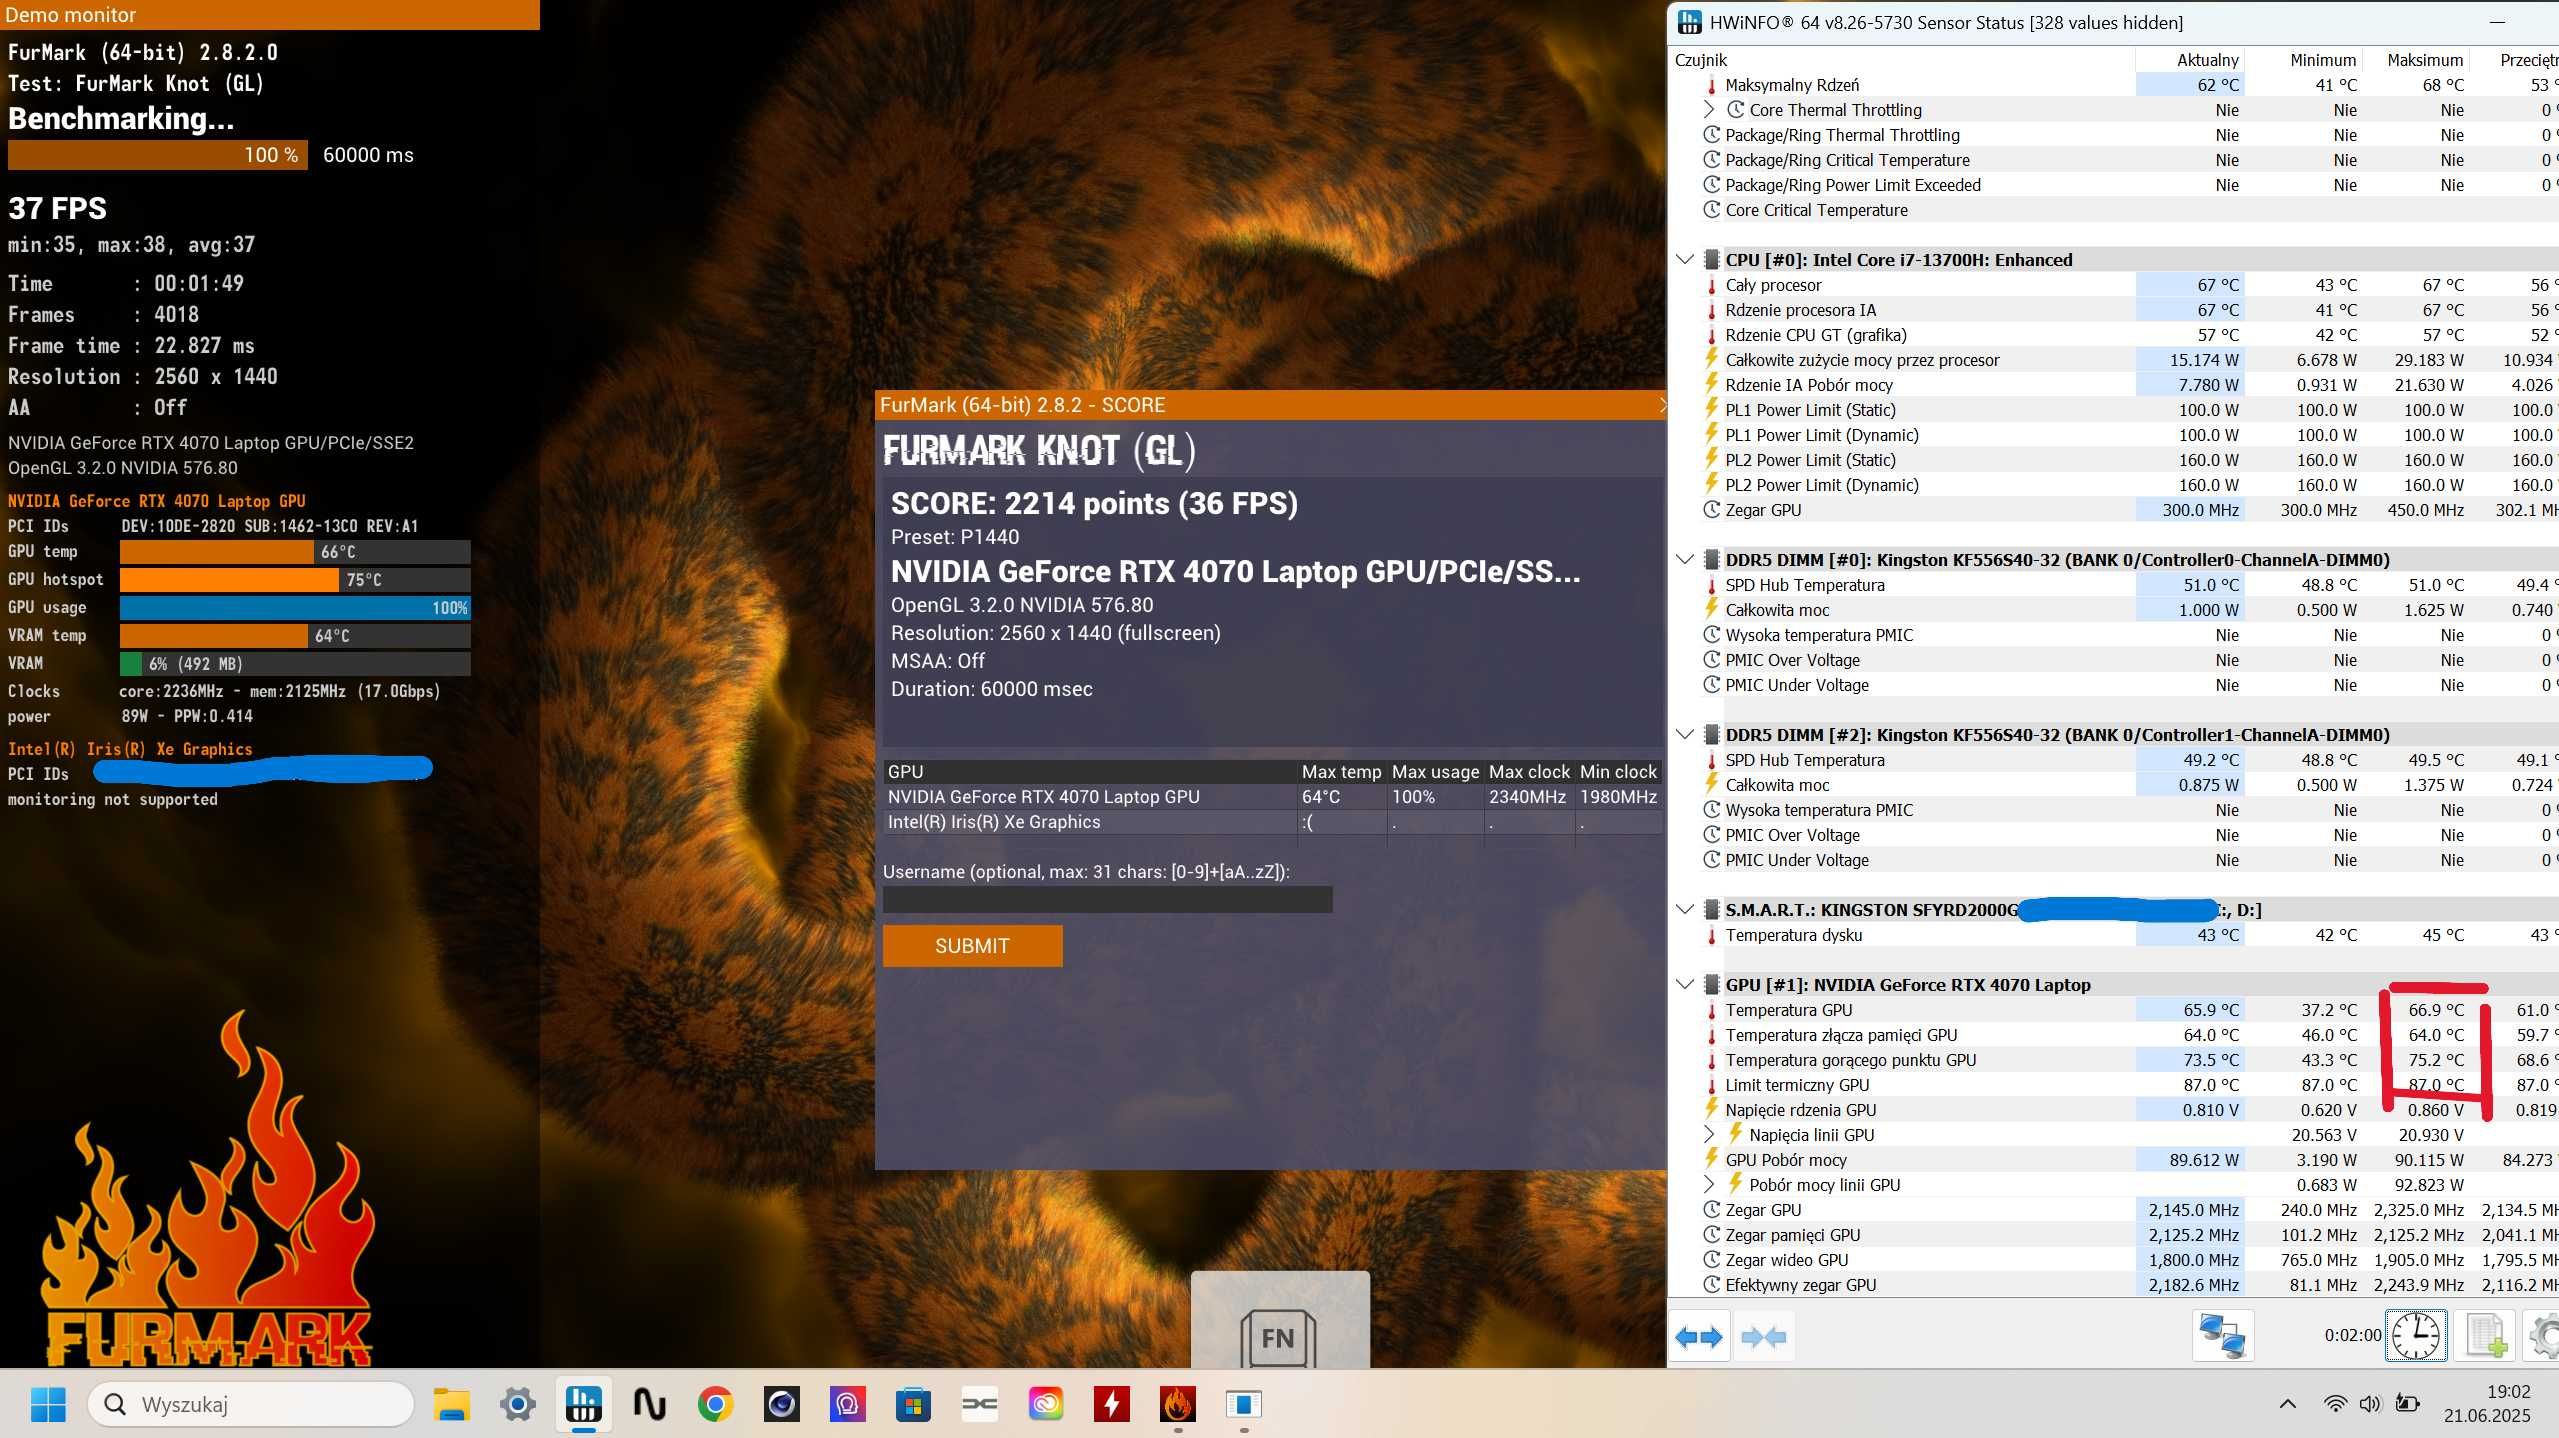This screenshot has width=2559, height=1438.
Task: Reset min/max values with the clock button
Action: [2416, 1336]
